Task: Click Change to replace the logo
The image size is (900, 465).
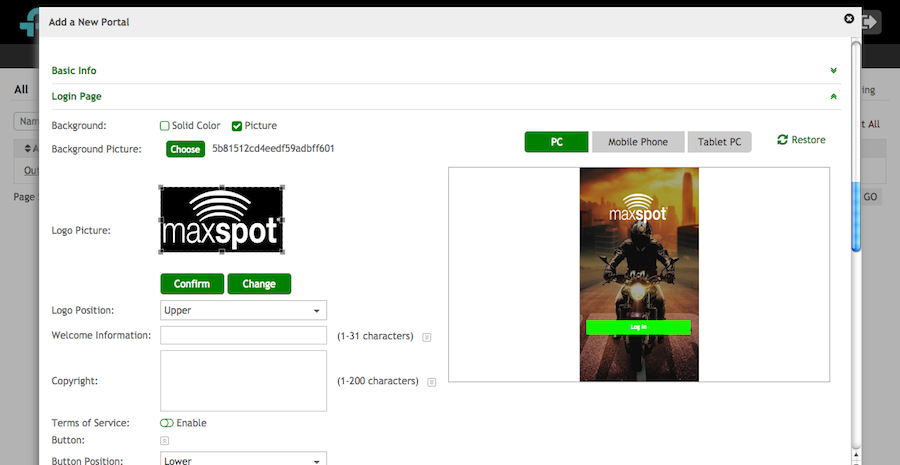Action: coord(259,284)
